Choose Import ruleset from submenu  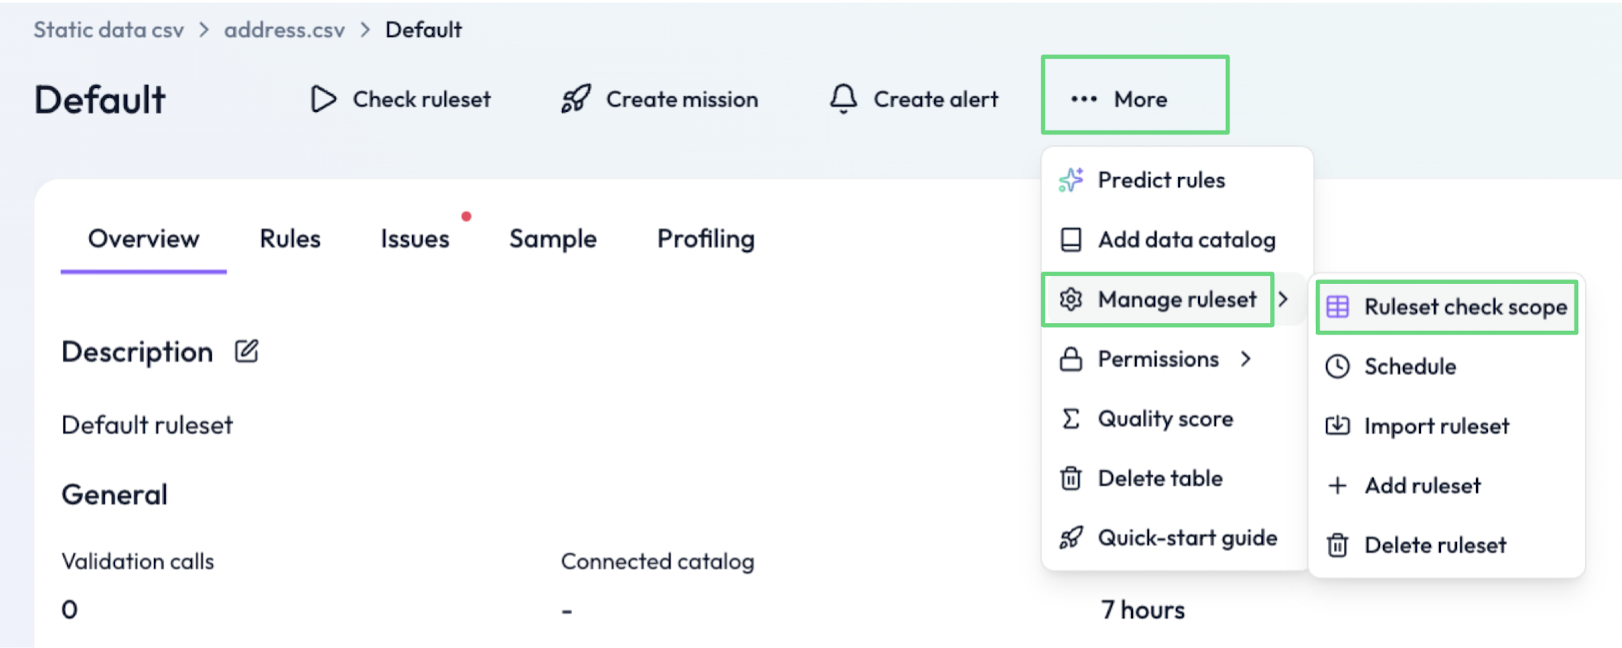pyautogui.click(x=1436, y=426)
